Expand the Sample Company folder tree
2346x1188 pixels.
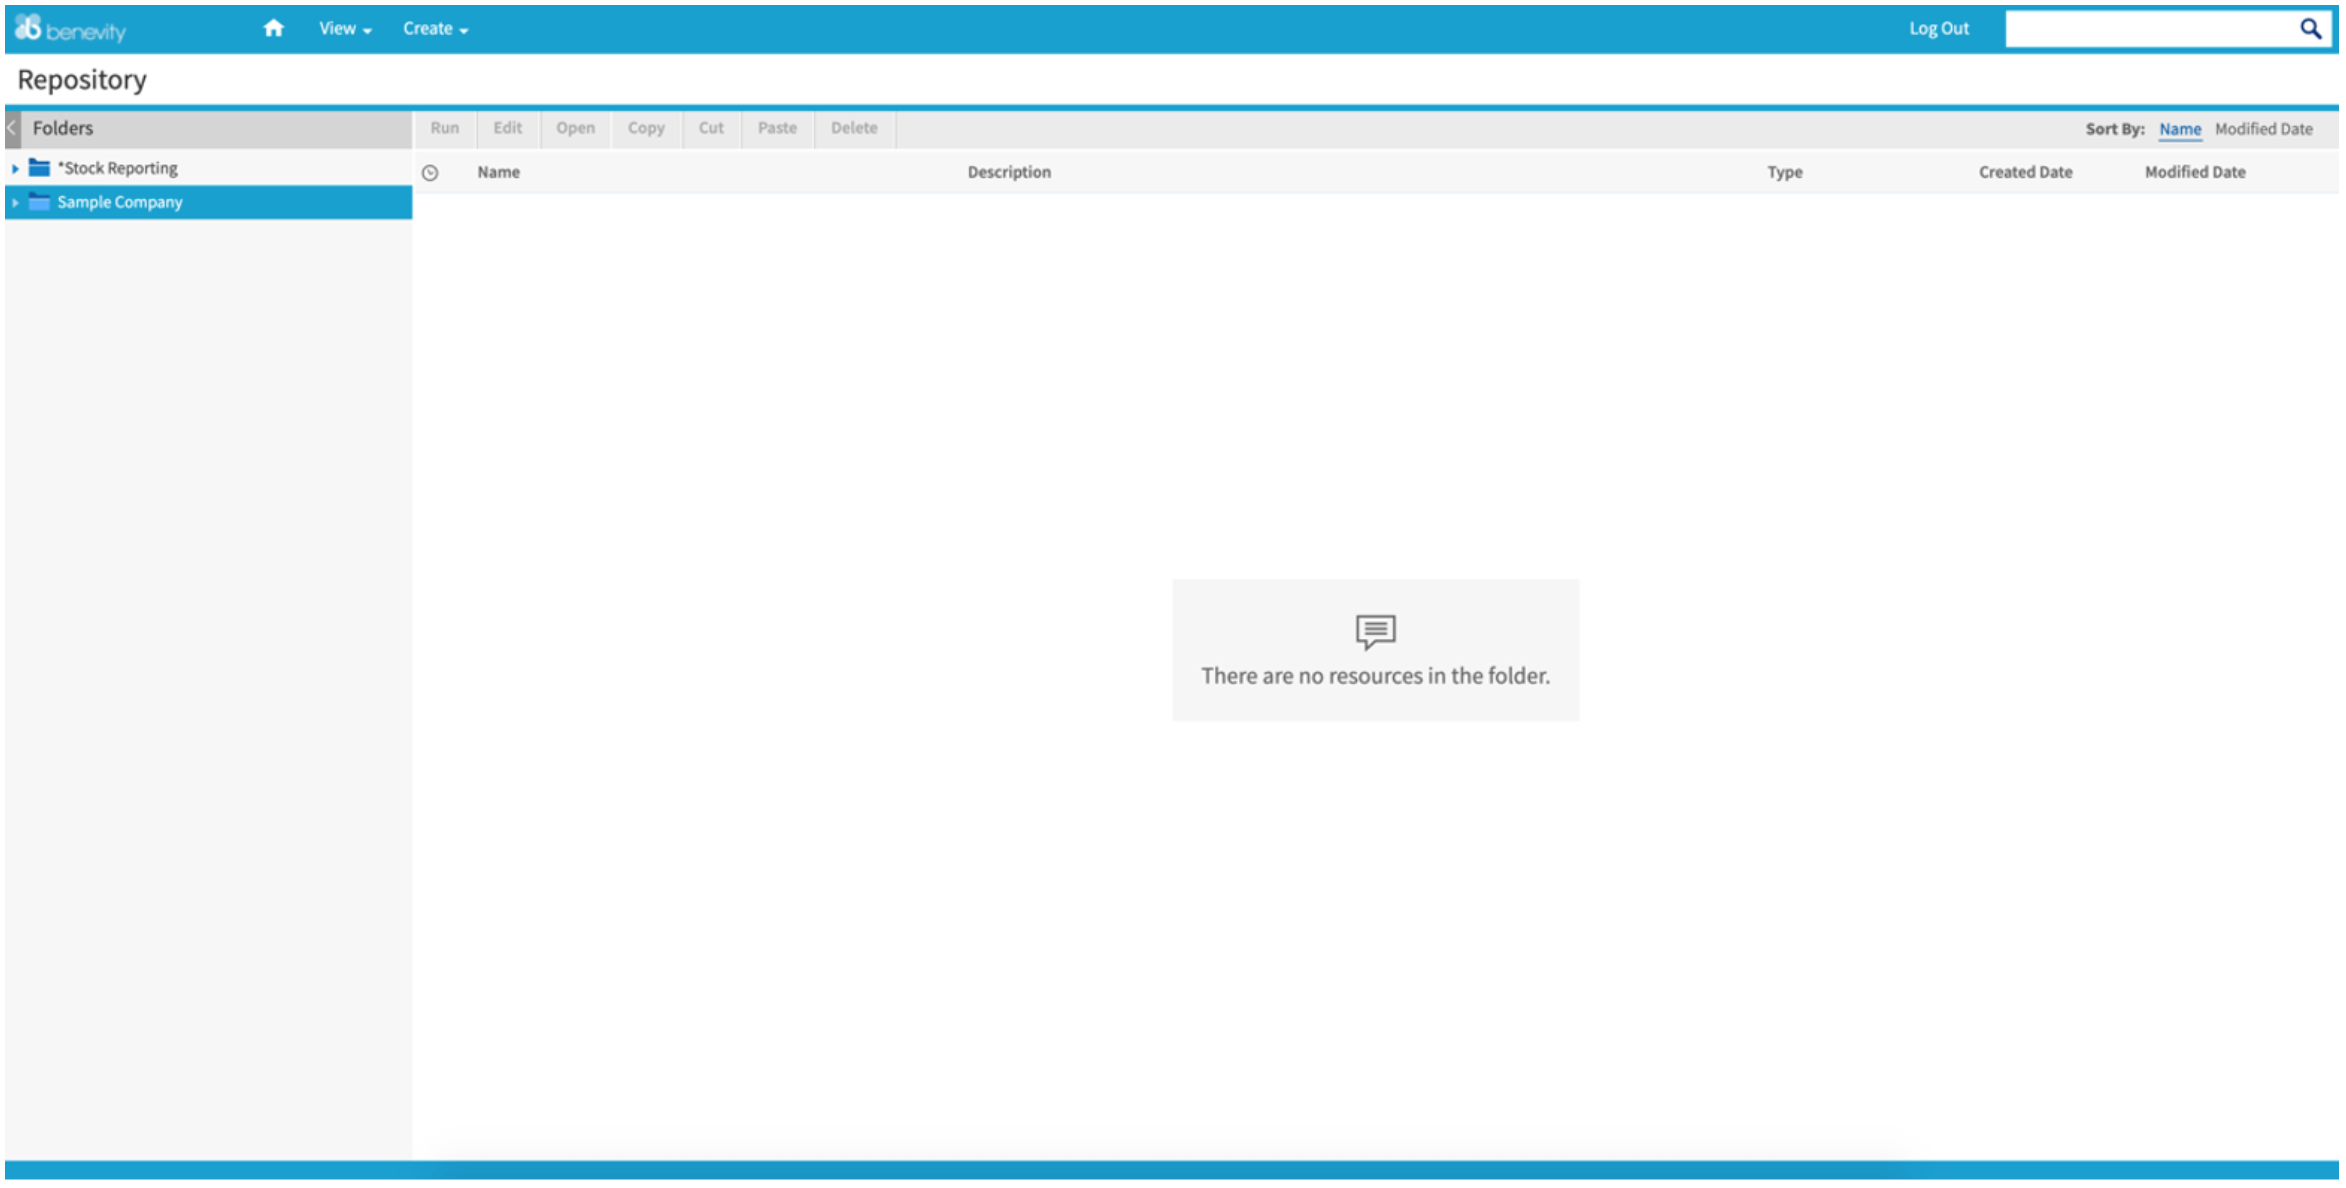(x=15, y=202)
